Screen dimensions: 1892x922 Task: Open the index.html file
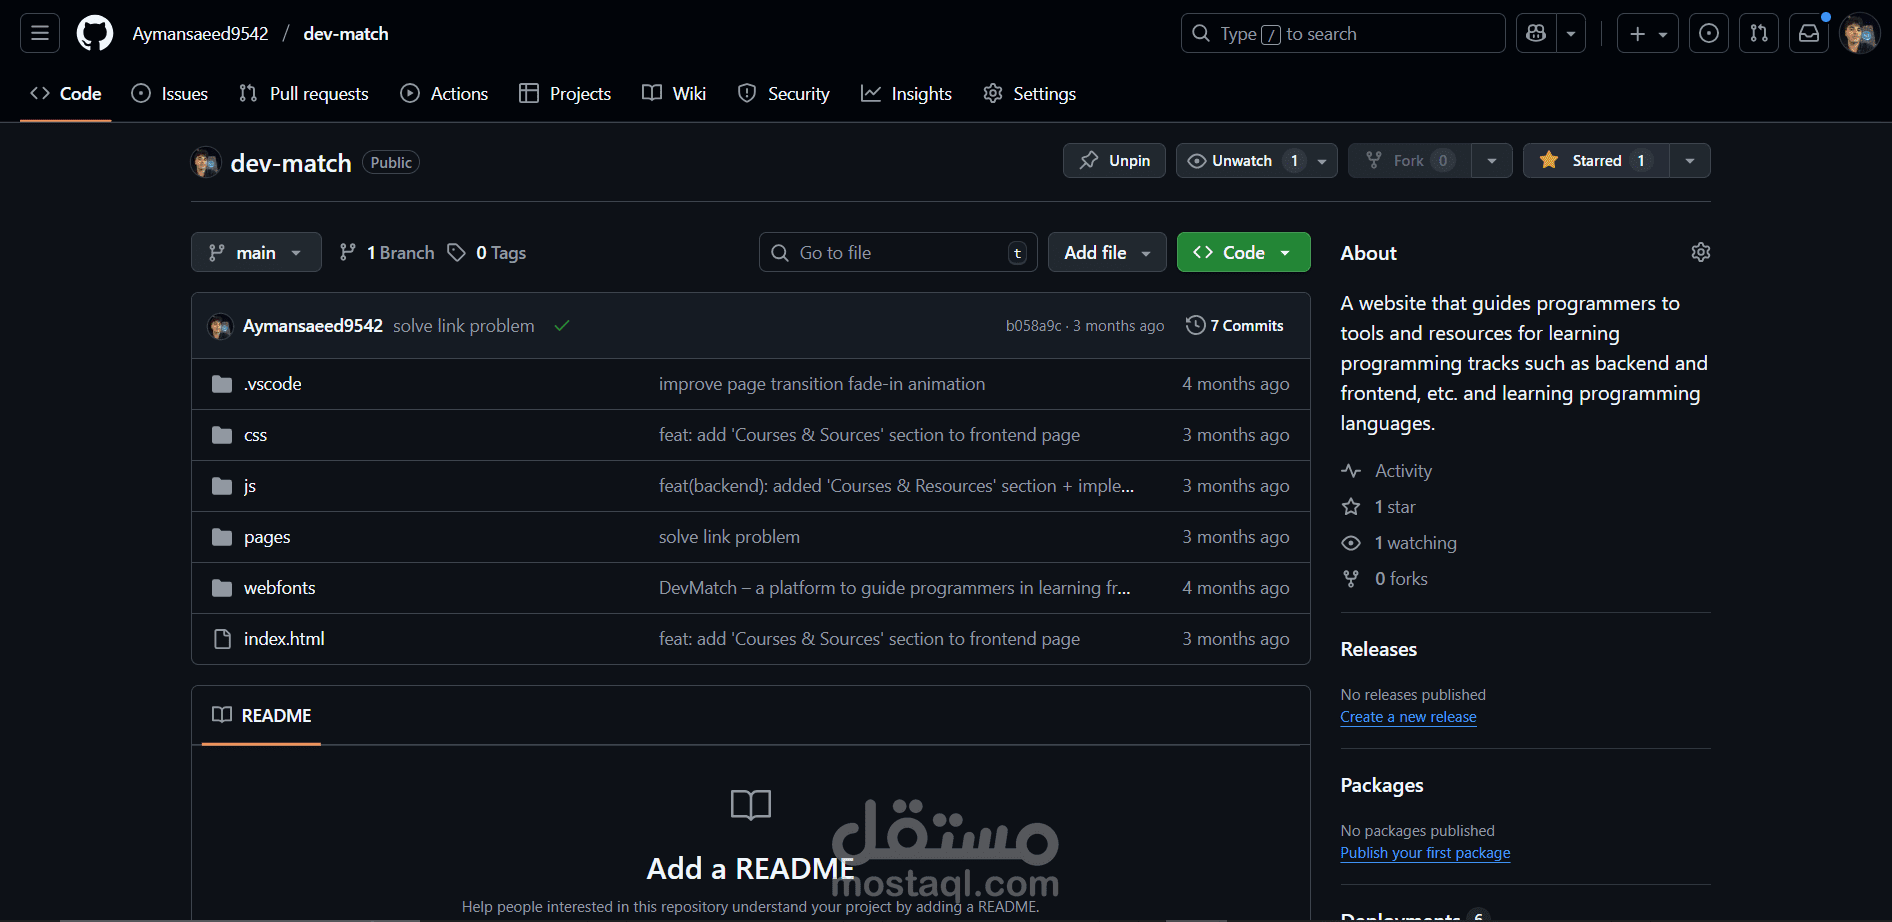284,639
